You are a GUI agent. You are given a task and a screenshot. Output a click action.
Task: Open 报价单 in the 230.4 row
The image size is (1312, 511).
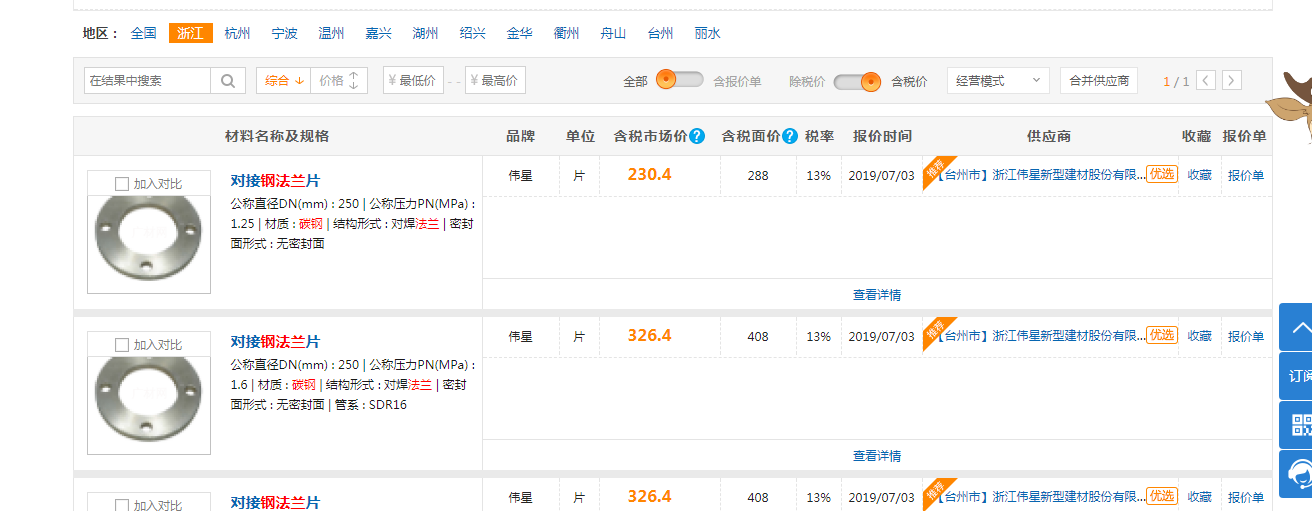(x=1246, y=175)
